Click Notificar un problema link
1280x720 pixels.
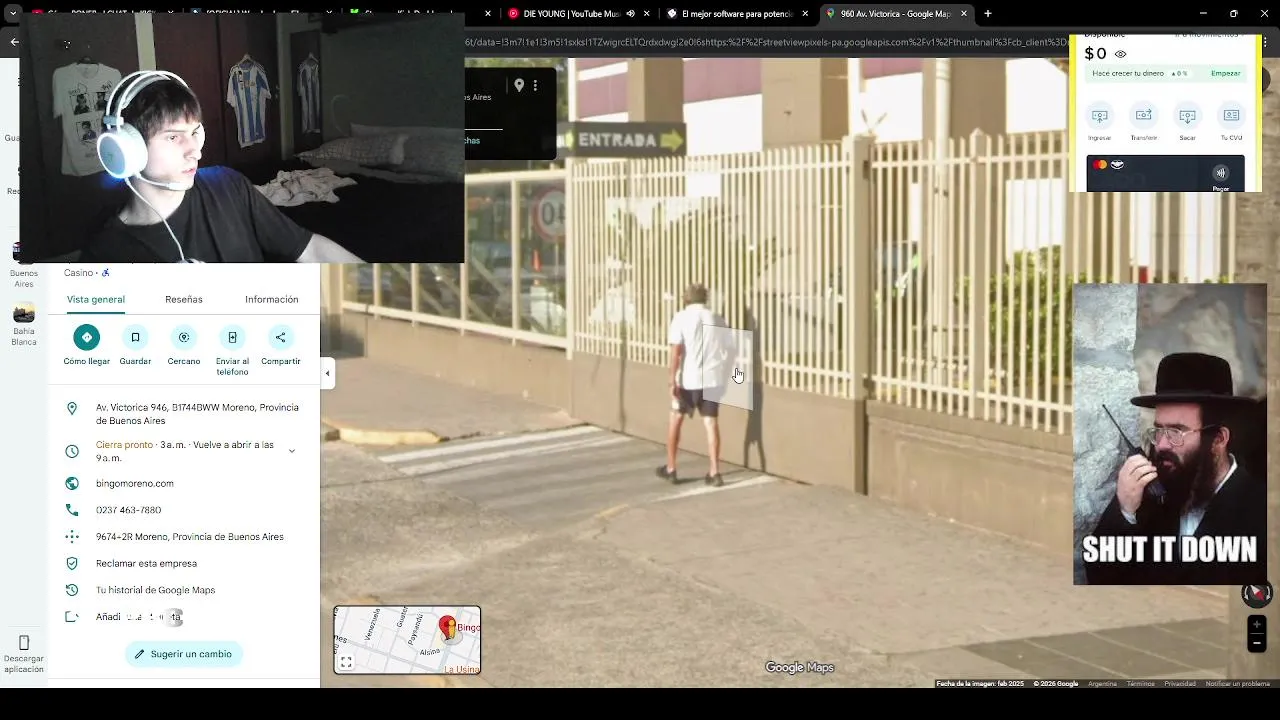tap(1238, 684)
